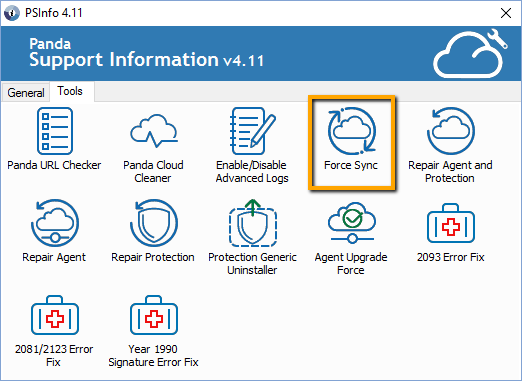Open the Protection Generic Uninstaller icon
The width and height of the screenshot is (522, 381).
[253, 223]
